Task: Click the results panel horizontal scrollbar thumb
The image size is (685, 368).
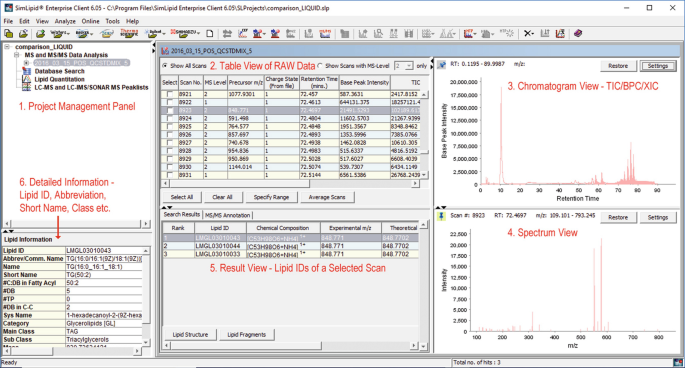Action: (x=246, y=346)
